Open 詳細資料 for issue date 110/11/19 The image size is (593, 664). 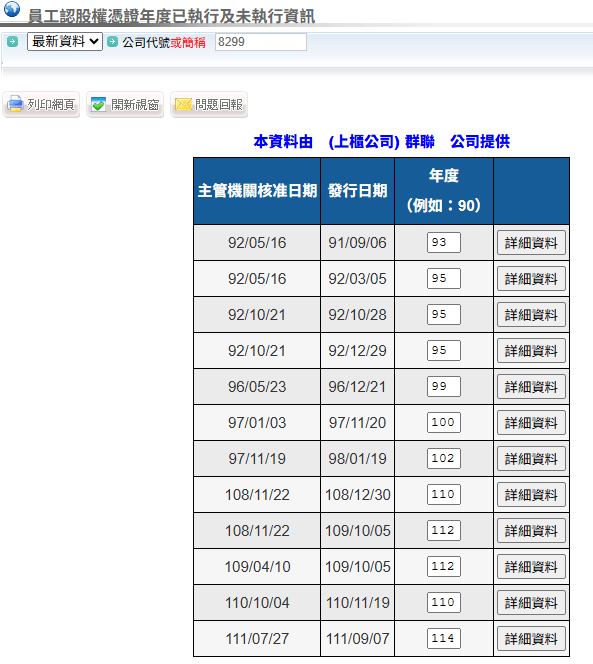pos(531,603)
